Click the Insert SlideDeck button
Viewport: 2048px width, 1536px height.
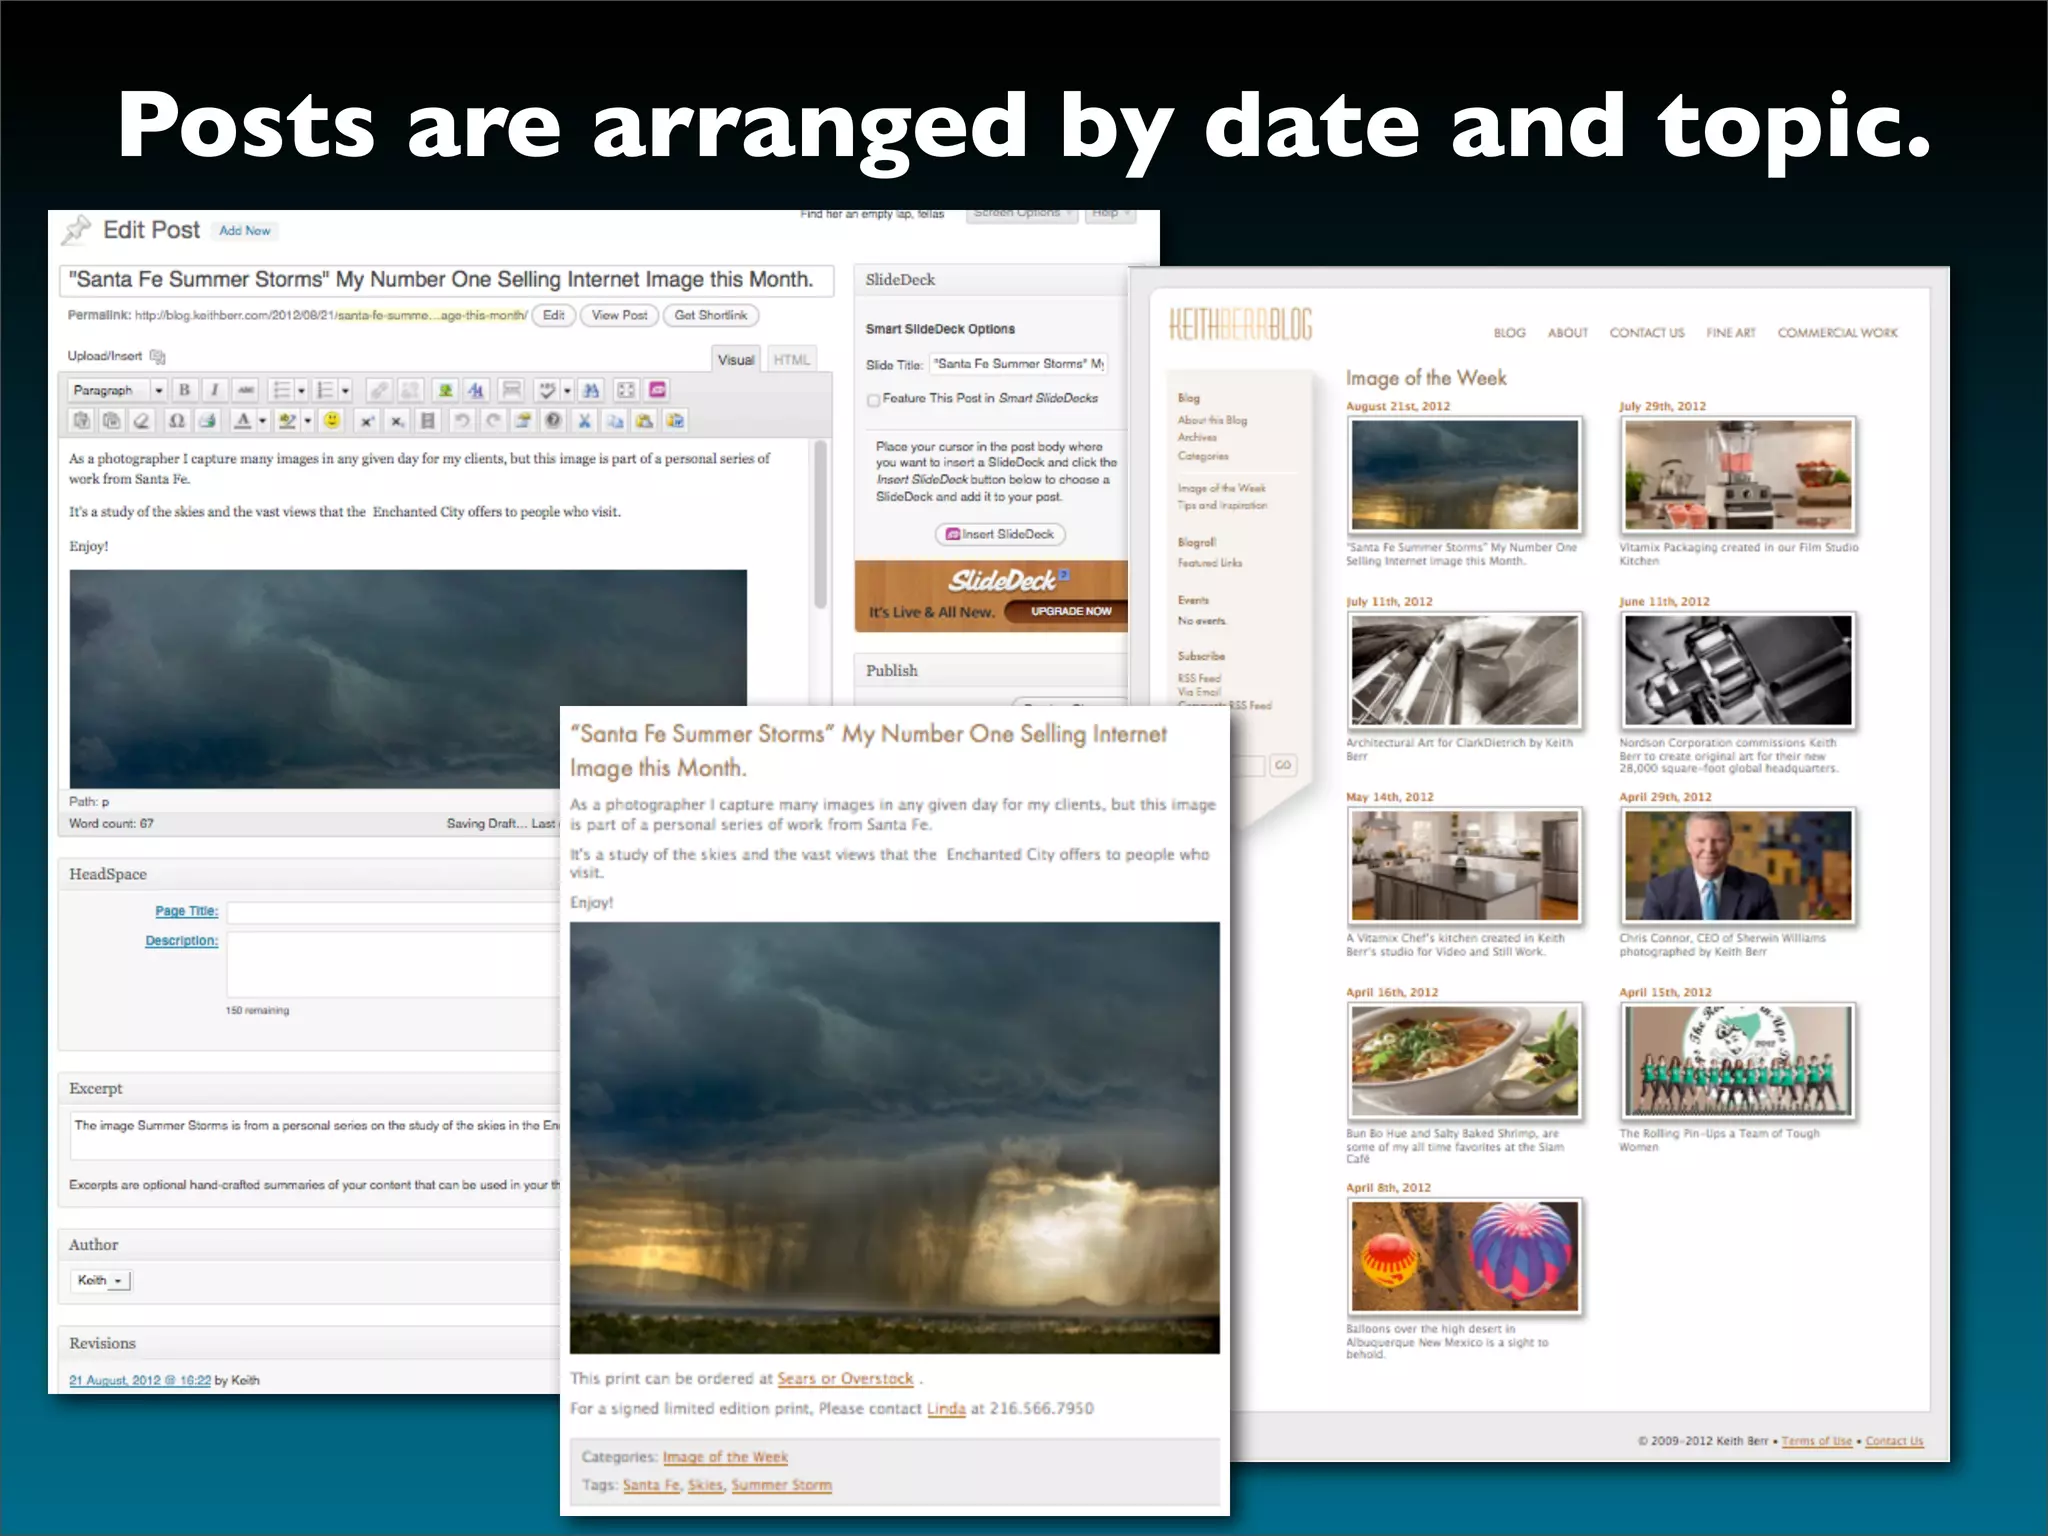pyautogui.click(x=1000, y=534)
